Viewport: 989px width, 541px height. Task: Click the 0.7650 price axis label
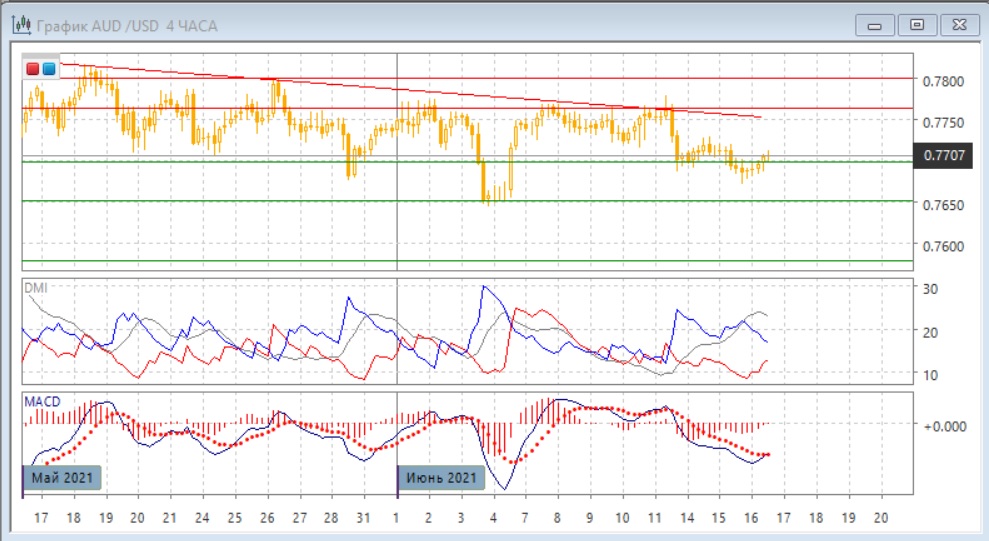pyautogui.click(x=943, y=205)
